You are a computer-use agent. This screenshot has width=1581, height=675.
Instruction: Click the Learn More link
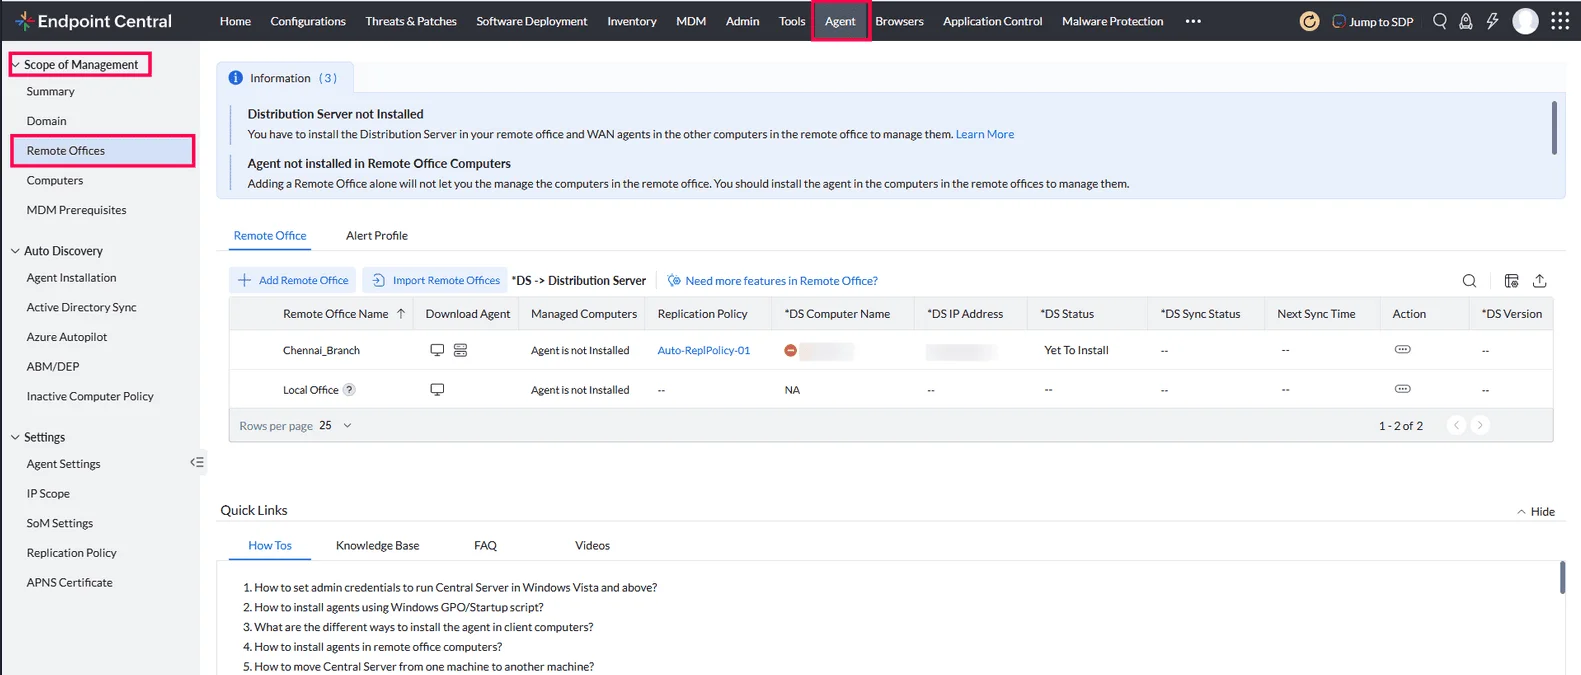point(985,134)
